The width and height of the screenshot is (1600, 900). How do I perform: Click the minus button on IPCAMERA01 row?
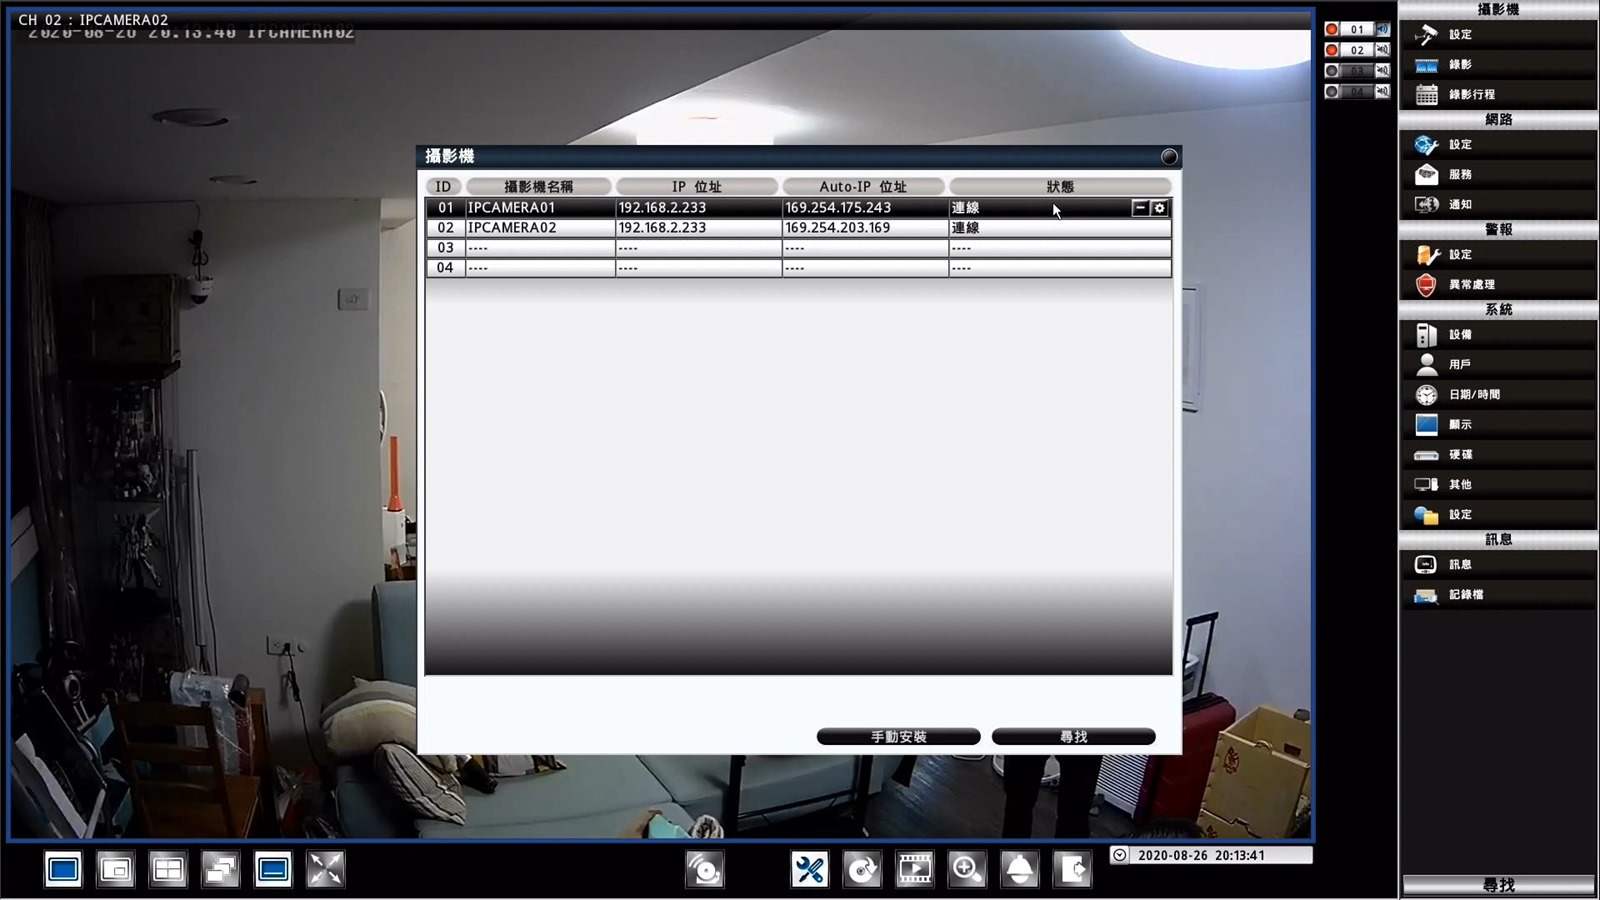1140,208
